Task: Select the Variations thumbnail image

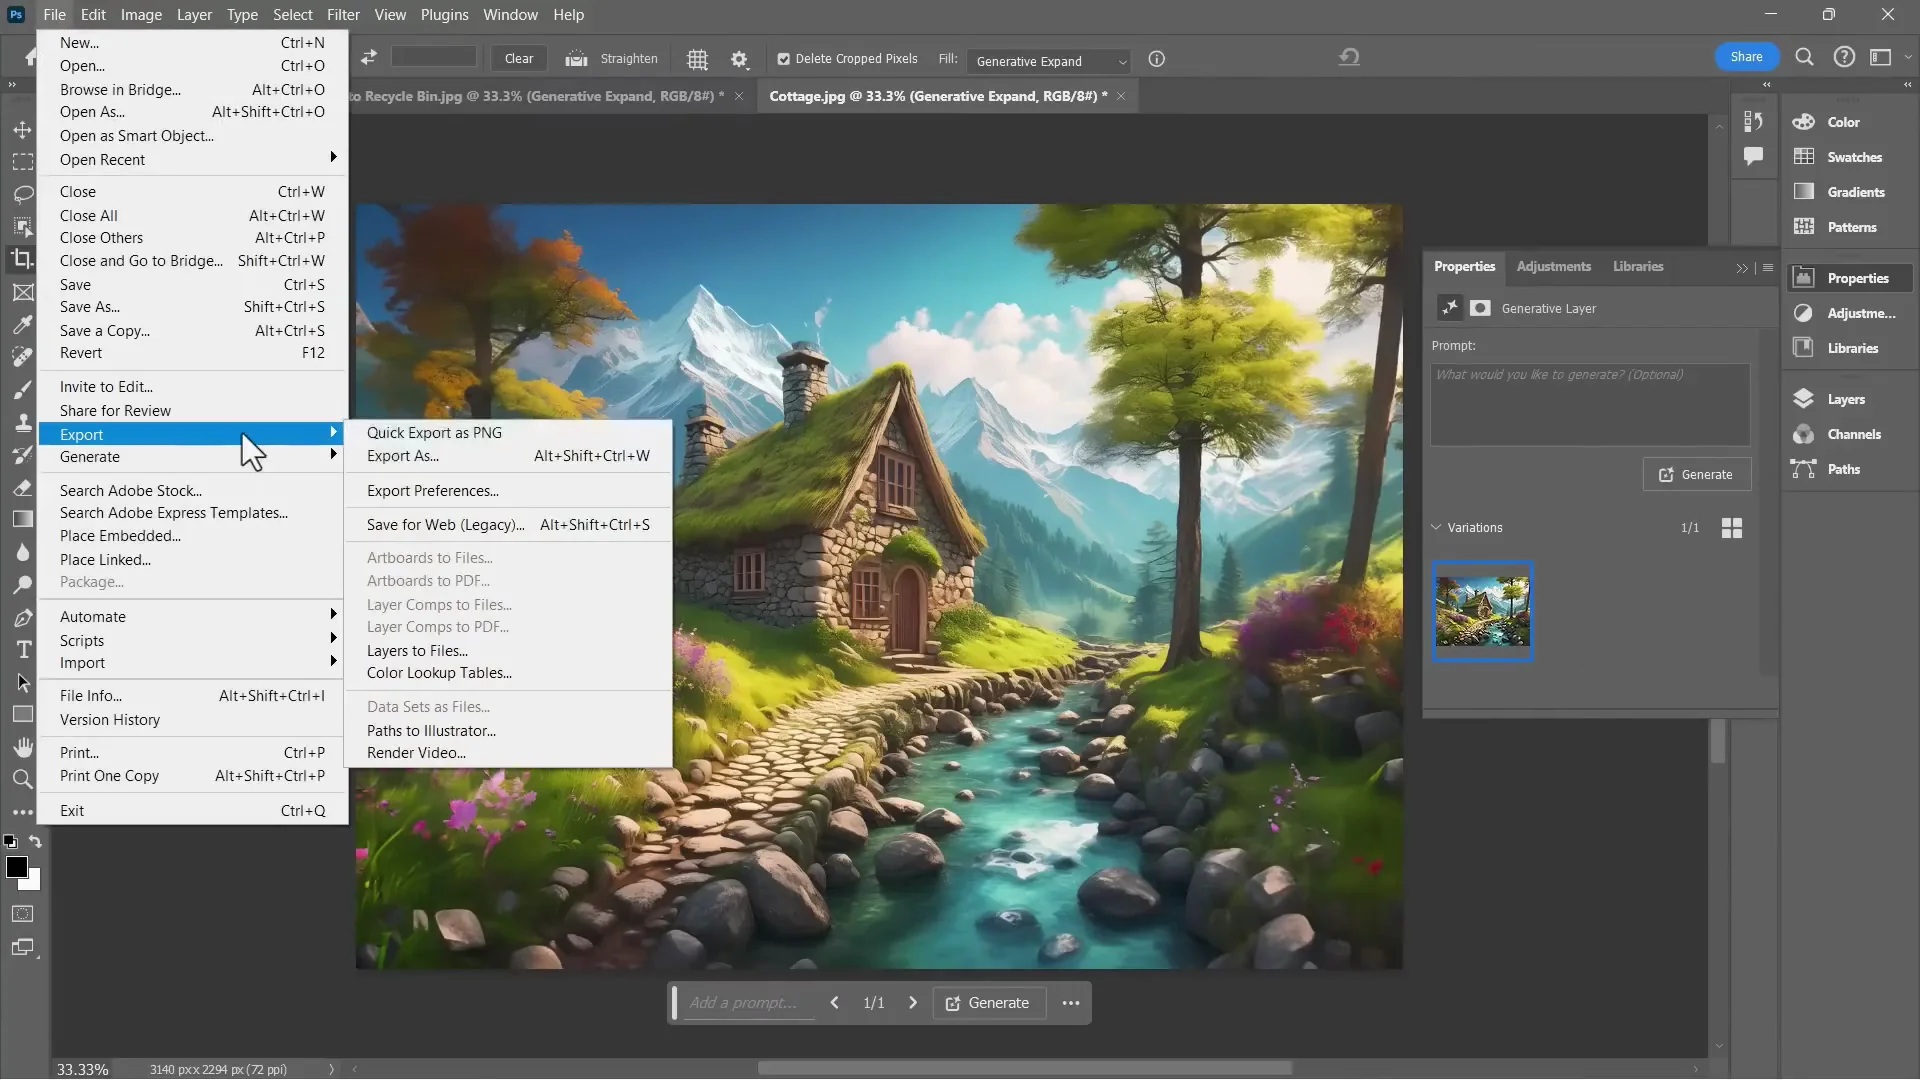Action: (x=1482, y=610)
